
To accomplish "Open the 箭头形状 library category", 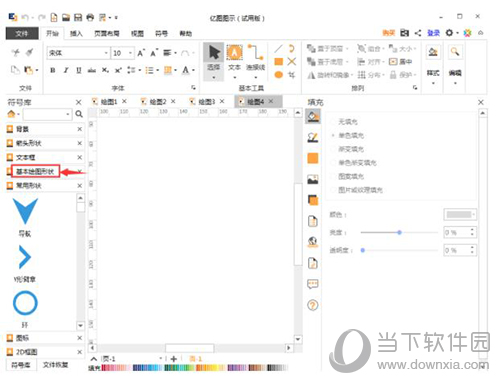I will click(29, 143).
